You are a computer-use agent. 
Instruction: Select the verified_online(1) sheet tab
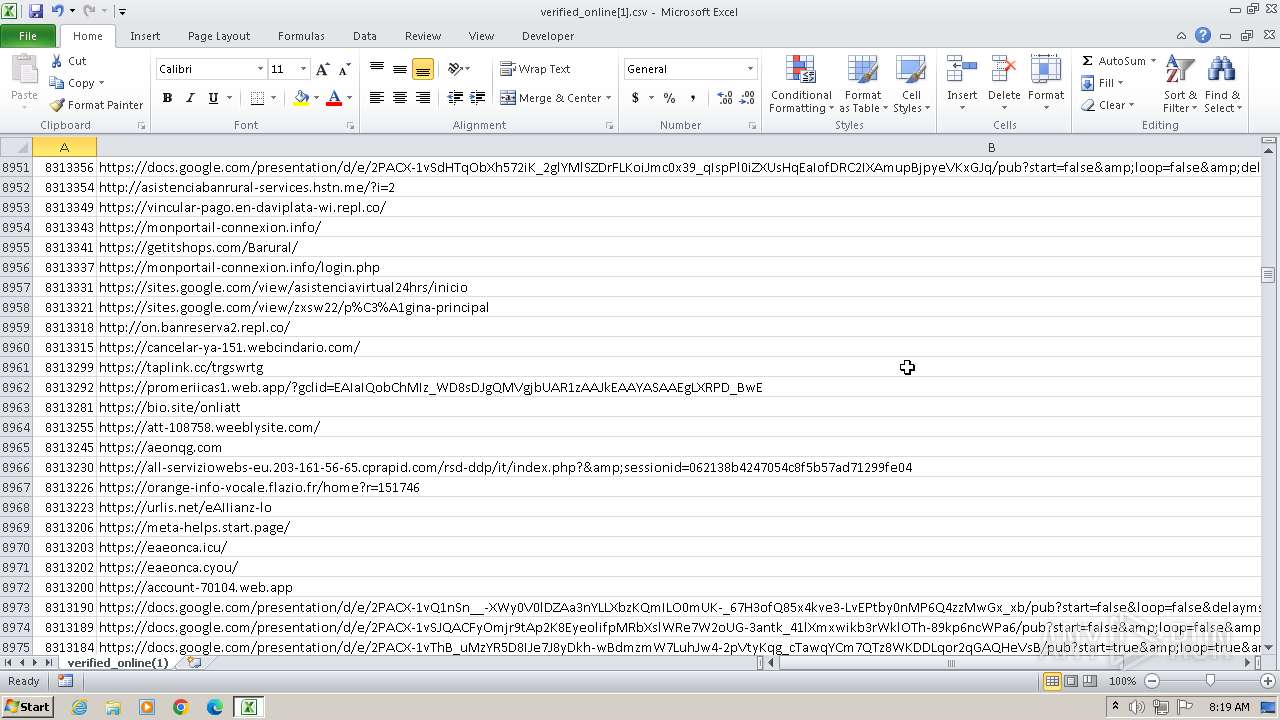point(118,663)
